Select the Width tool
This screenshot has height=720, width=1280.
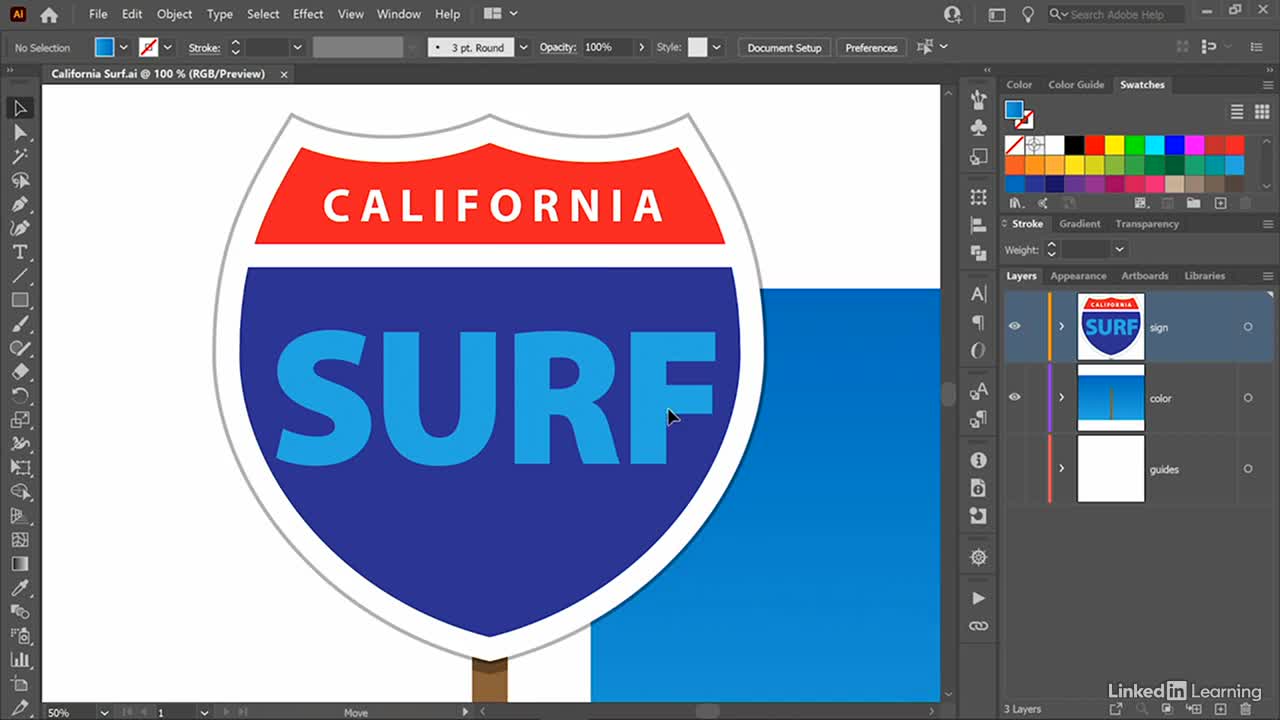[x=20, y=444]
